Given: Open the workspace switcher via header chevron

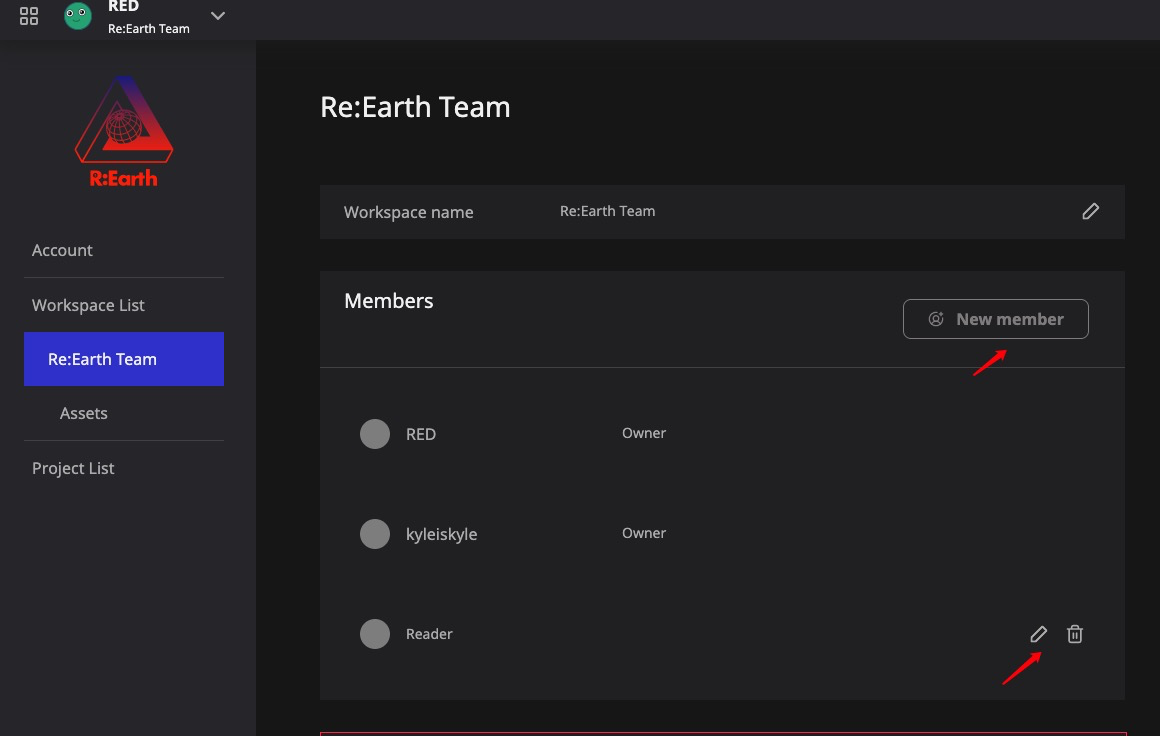Looking at the screenshot, I should point(217,17).
